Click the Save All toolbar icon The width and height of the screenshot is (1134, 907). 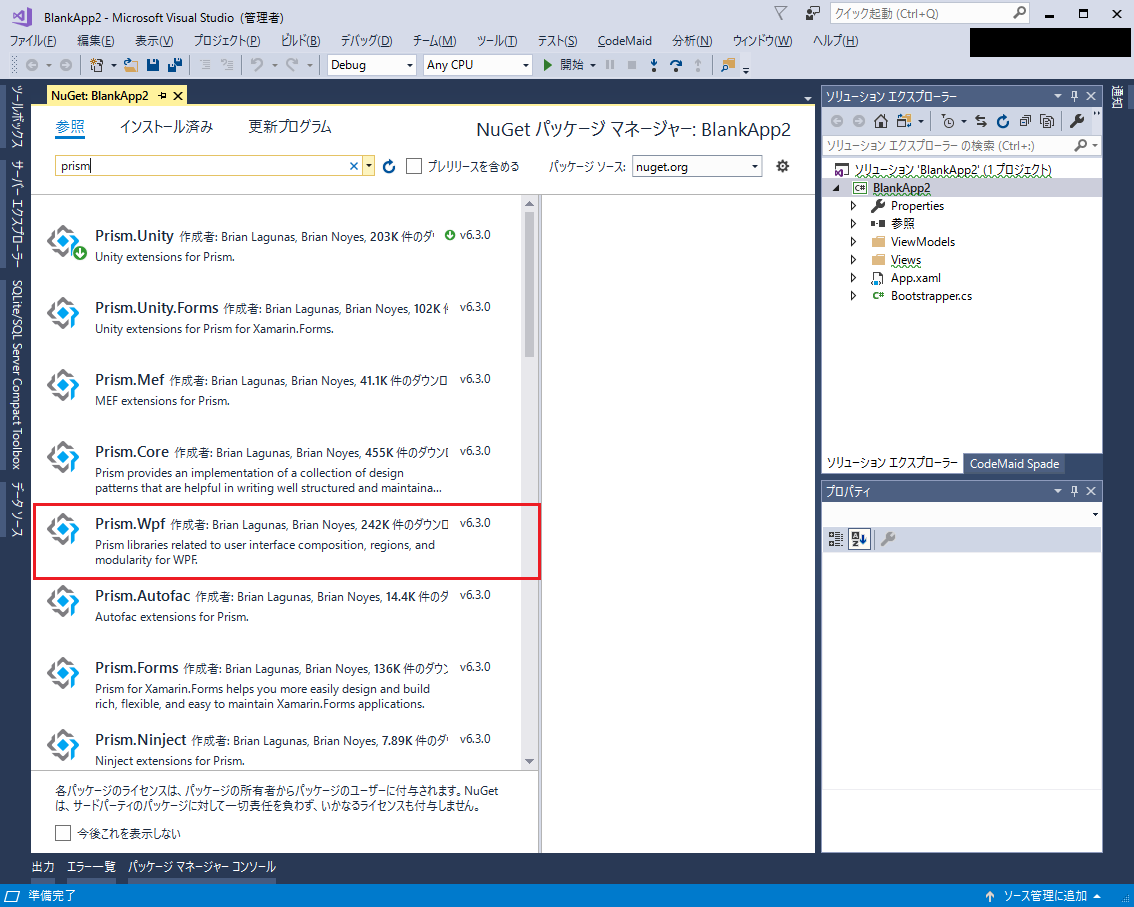174,65
